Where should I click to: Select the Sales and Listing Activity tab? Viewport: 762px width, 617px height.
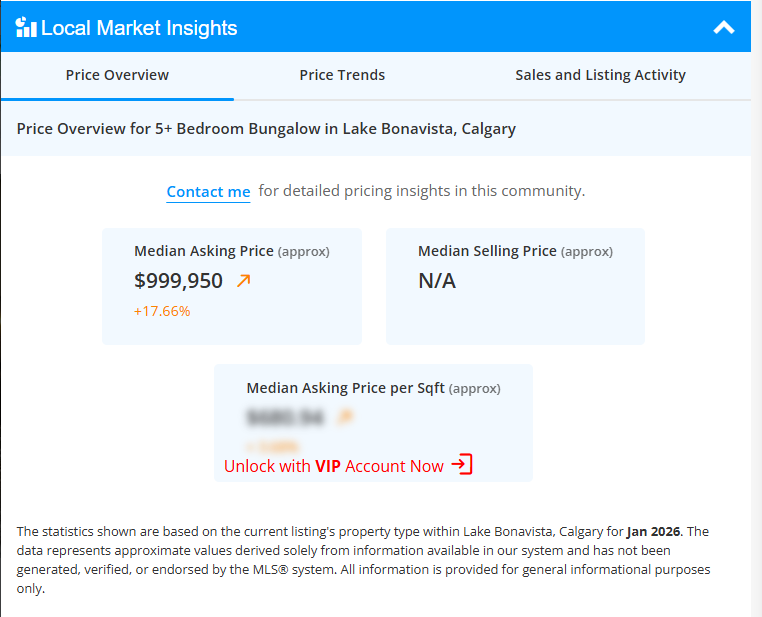click(x=600, y=75)
